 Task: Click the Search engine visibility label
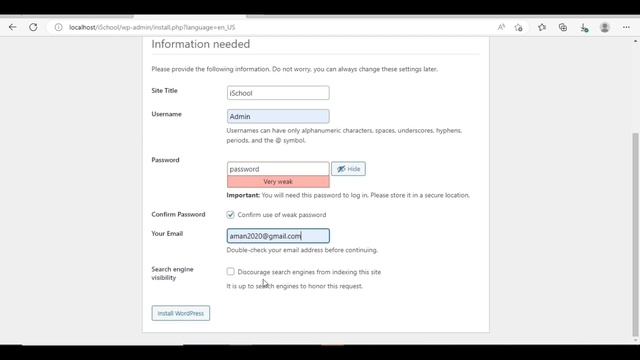tap(172, 273)
